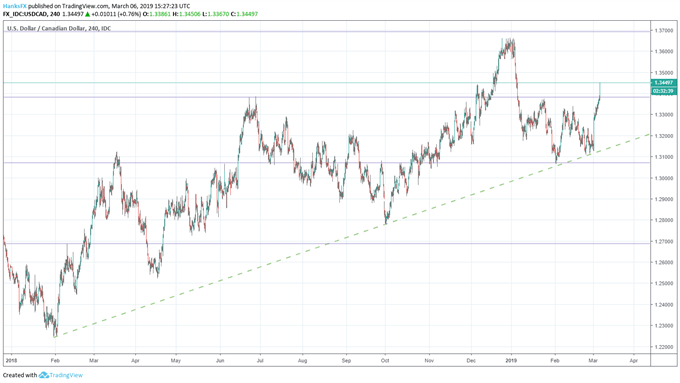Click the TradingView cloud logo icon

[x=43, y=375]
